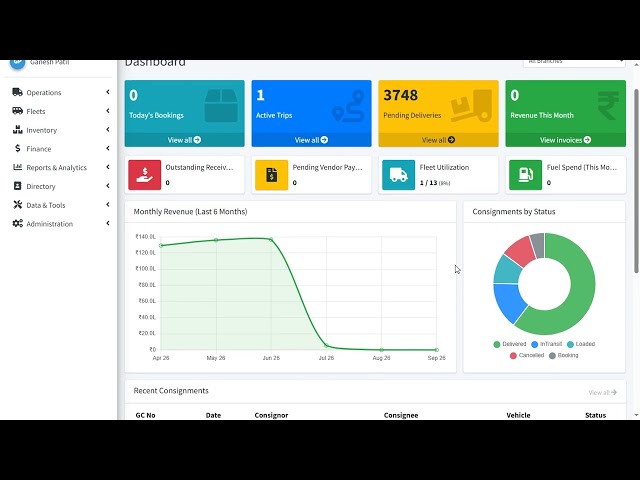Click the Date column header
This screenshot has width=640, height=480.
coord(213,415)
